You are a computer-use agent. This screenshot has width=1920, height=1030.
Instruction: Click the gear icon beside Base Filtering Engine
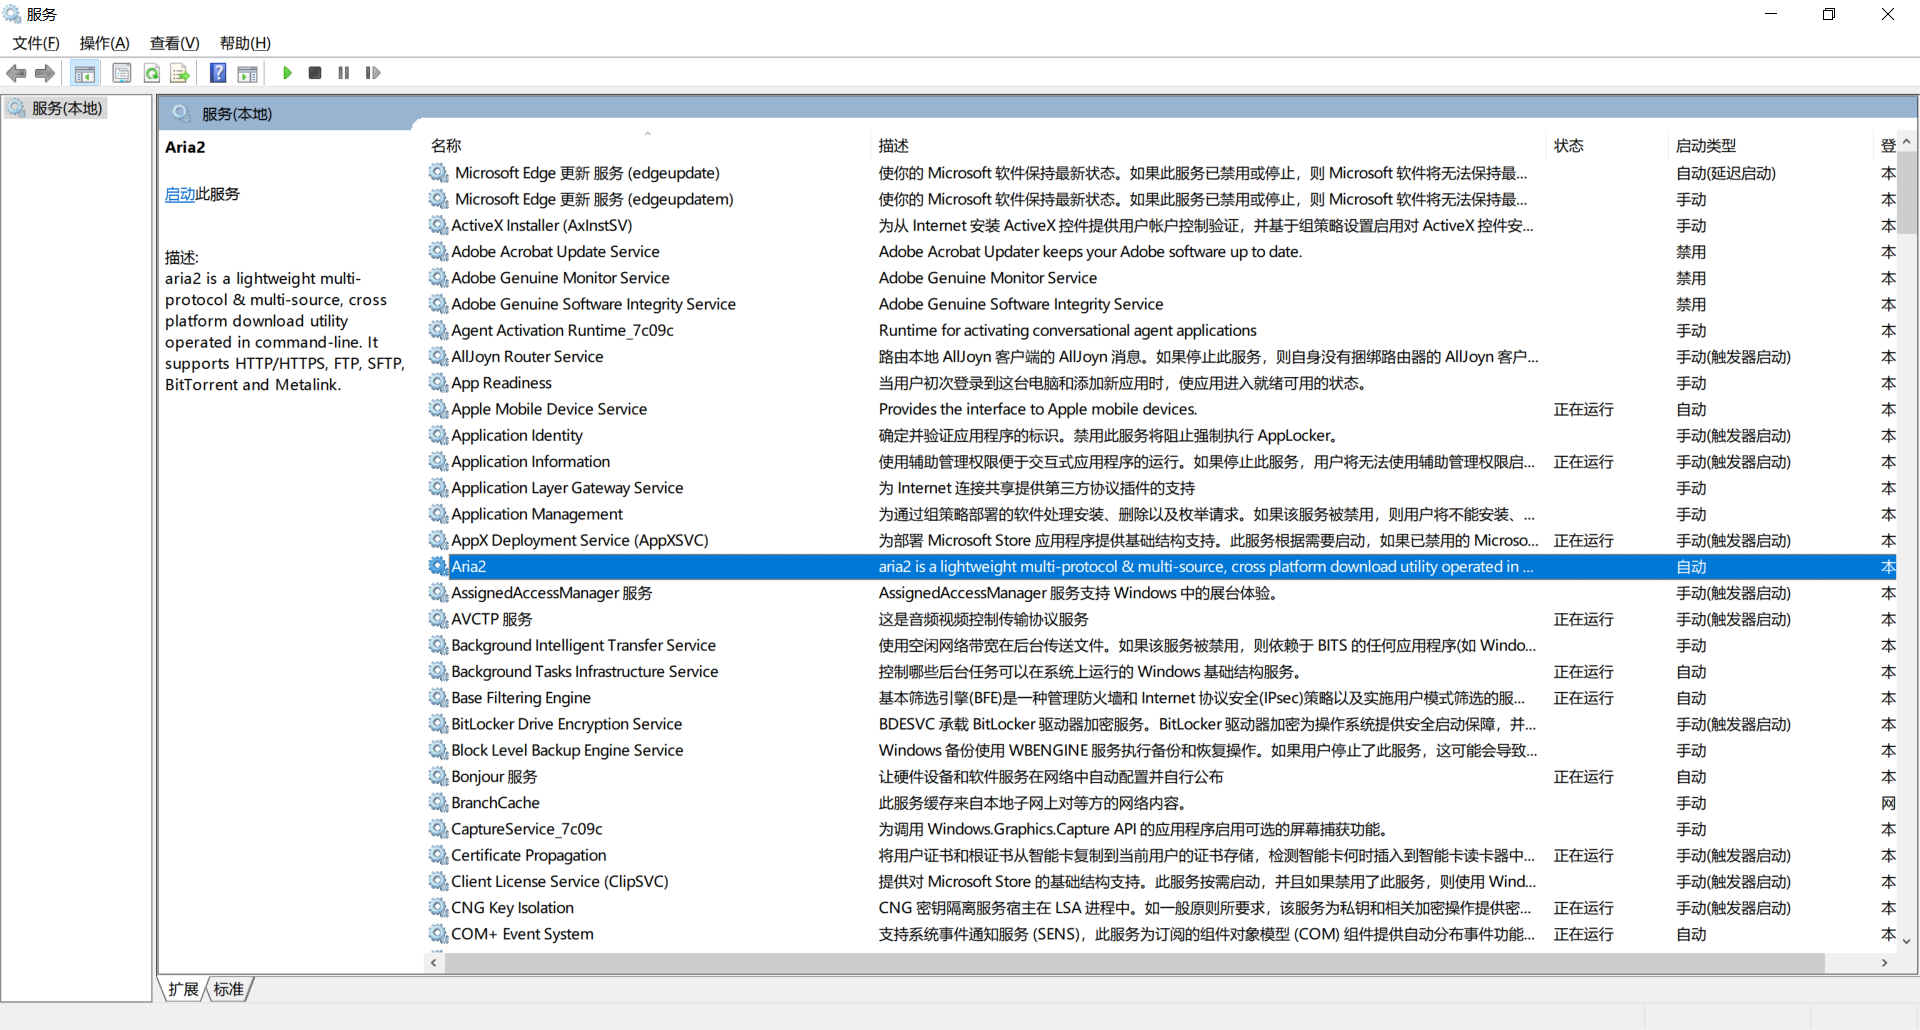click(438, 697)
